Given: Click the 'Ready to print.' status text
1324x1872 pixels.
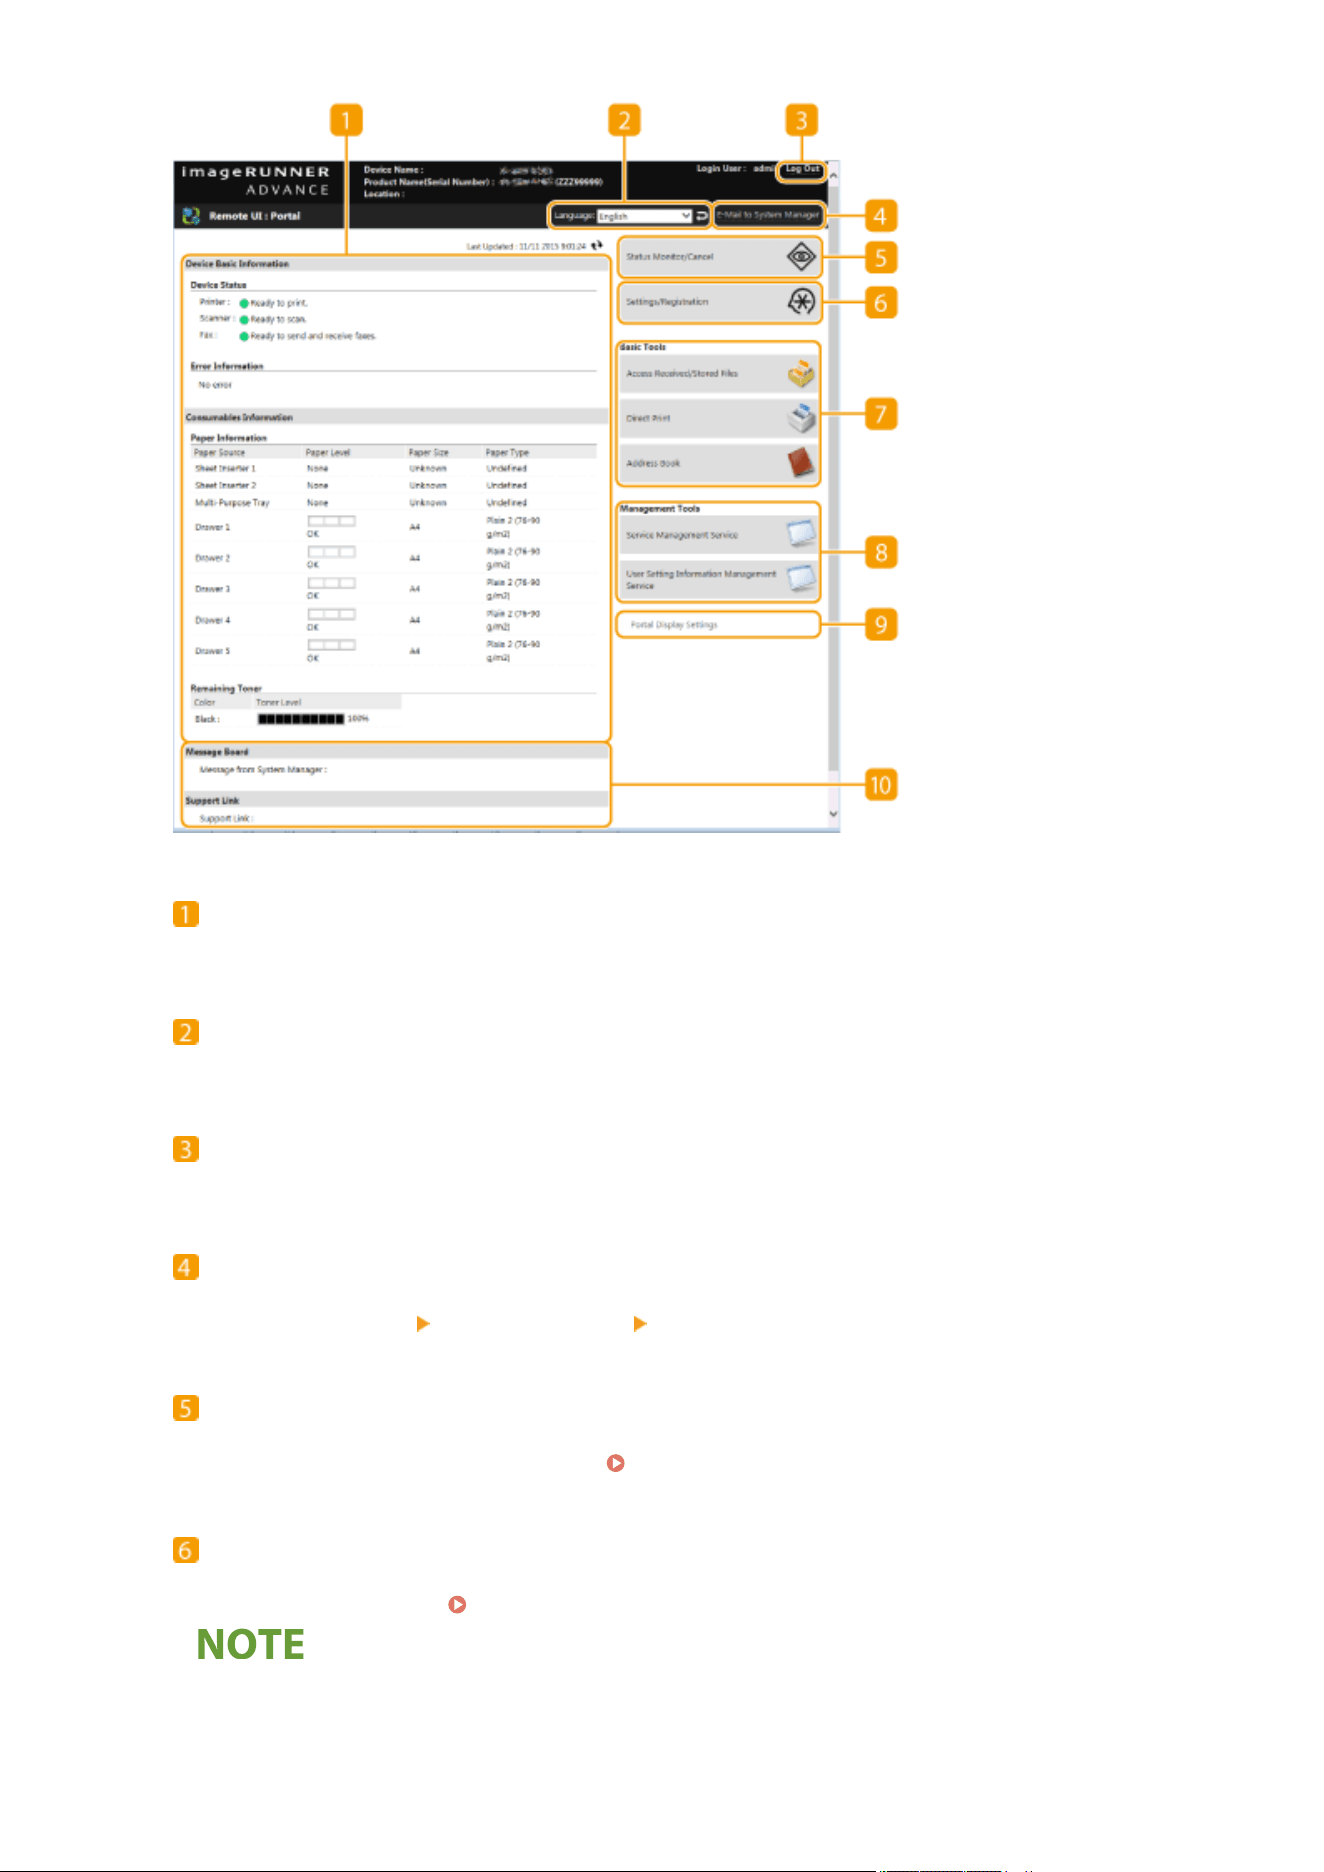Looking at the screenshot, I should 279,303.
